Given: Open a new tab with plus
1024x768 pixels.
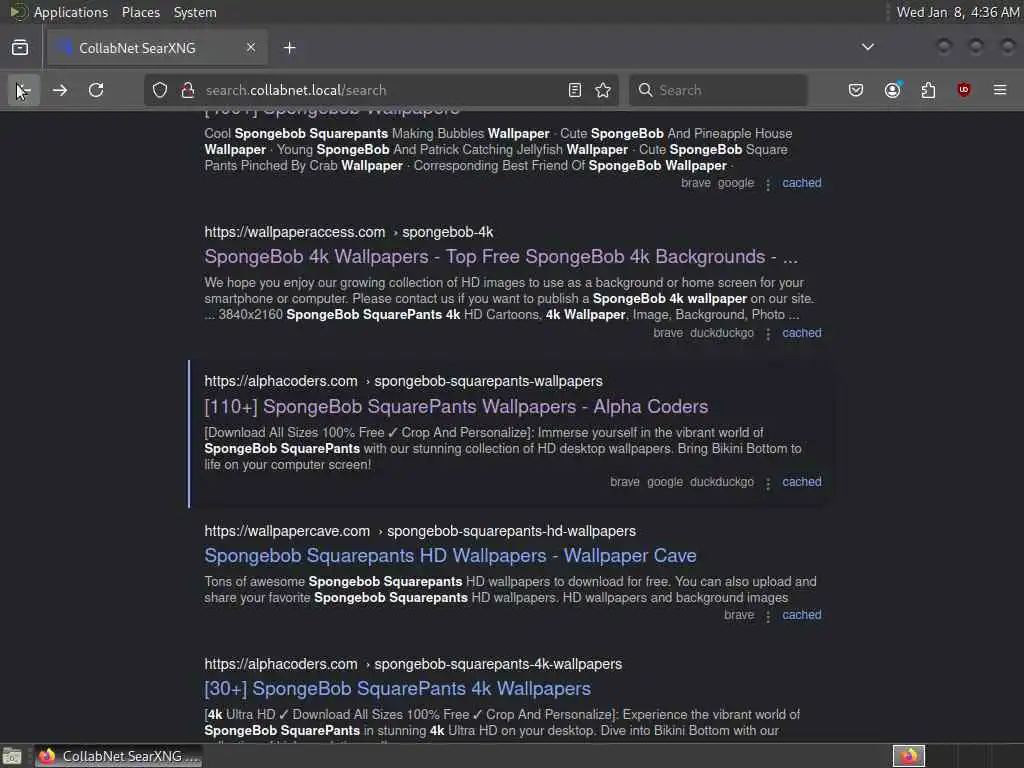Looking at the screenshot, I should [289, 48].
